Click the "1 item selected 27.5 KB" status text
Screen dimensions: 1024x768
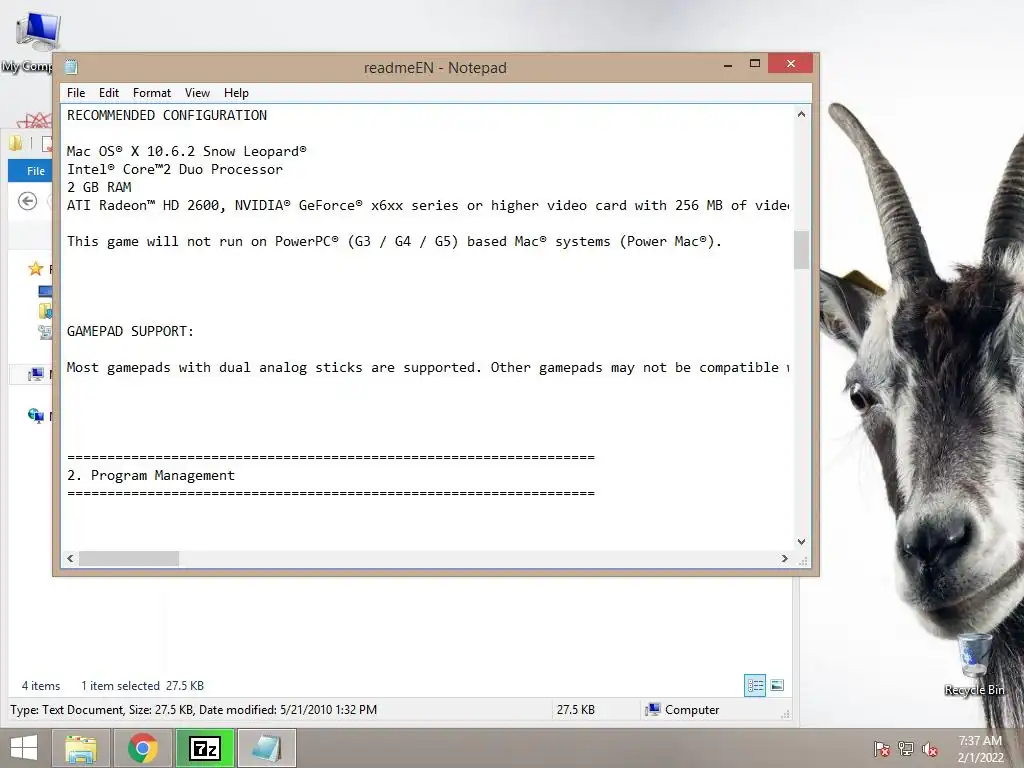click(x=142, y=686)
